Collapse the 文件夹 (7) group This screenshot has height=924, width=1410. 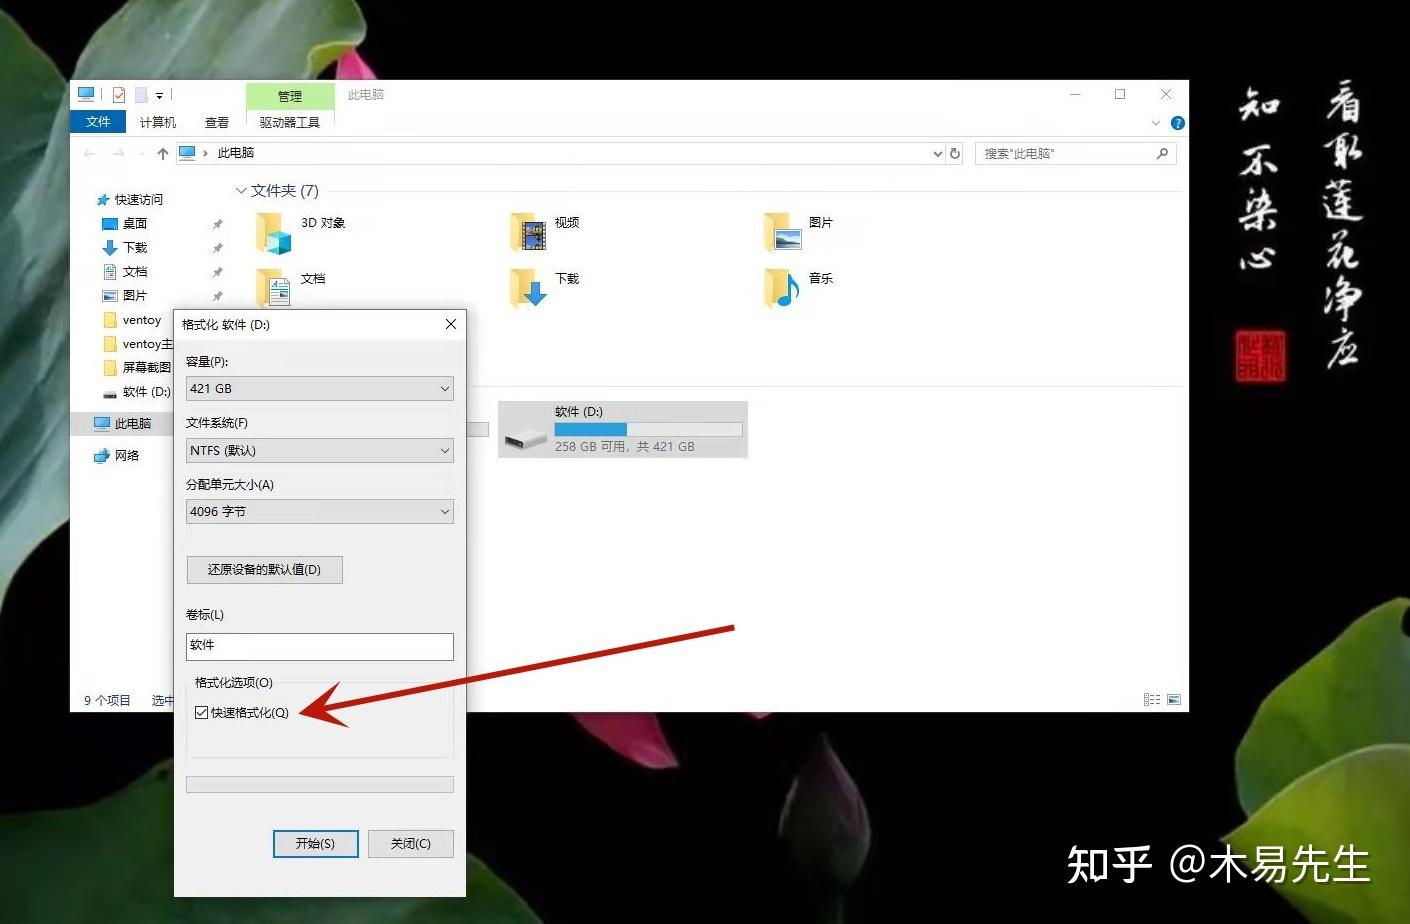[241, 190]
